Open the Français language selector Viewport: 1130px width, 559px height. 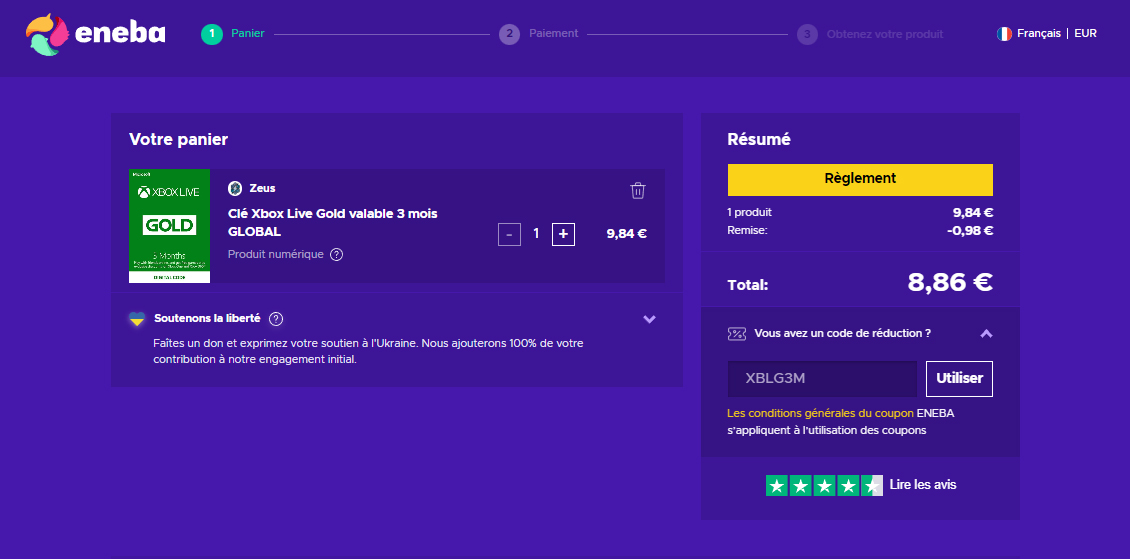[1038, 34]
